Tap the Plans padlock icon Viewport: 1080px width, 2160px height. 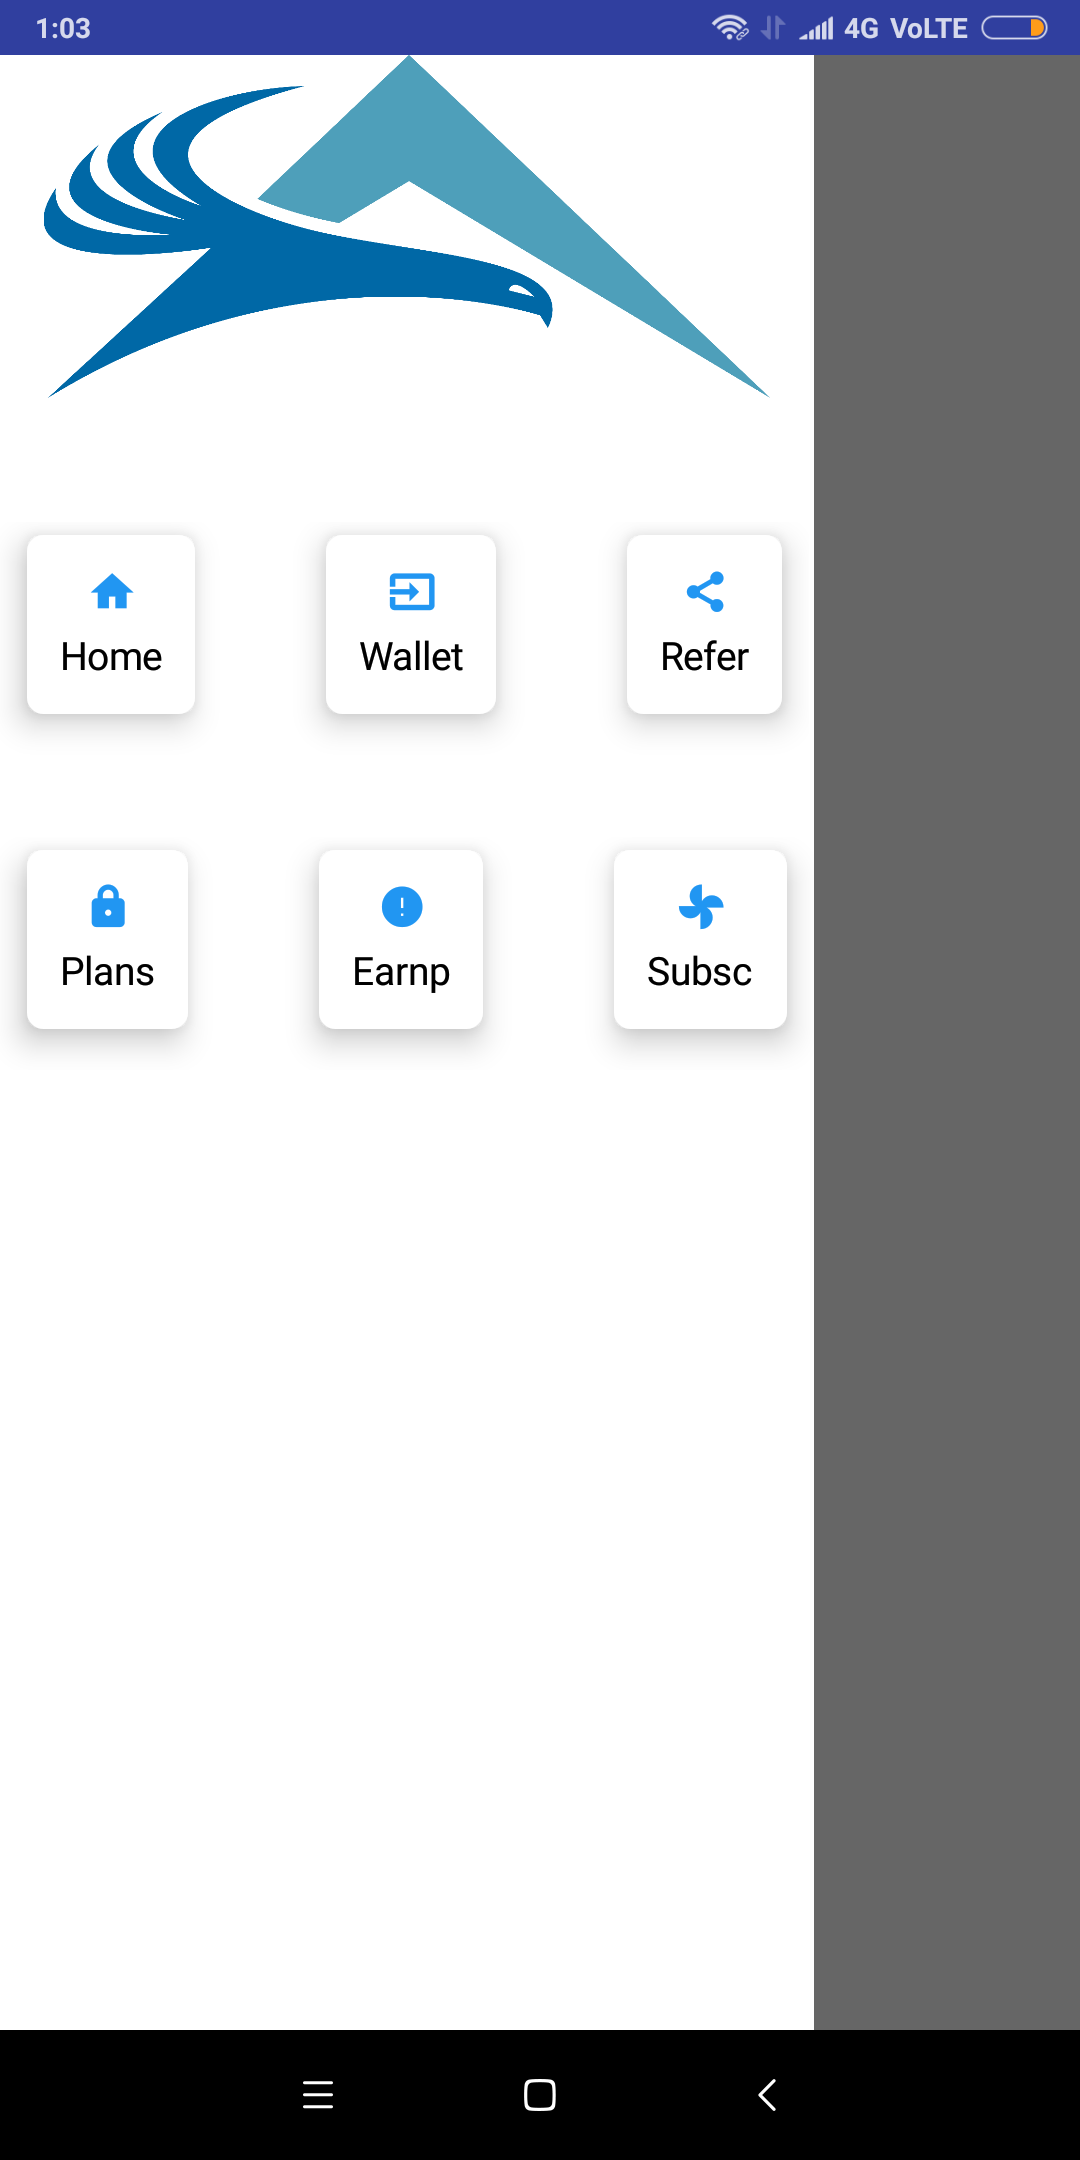[x=108, y=906]
